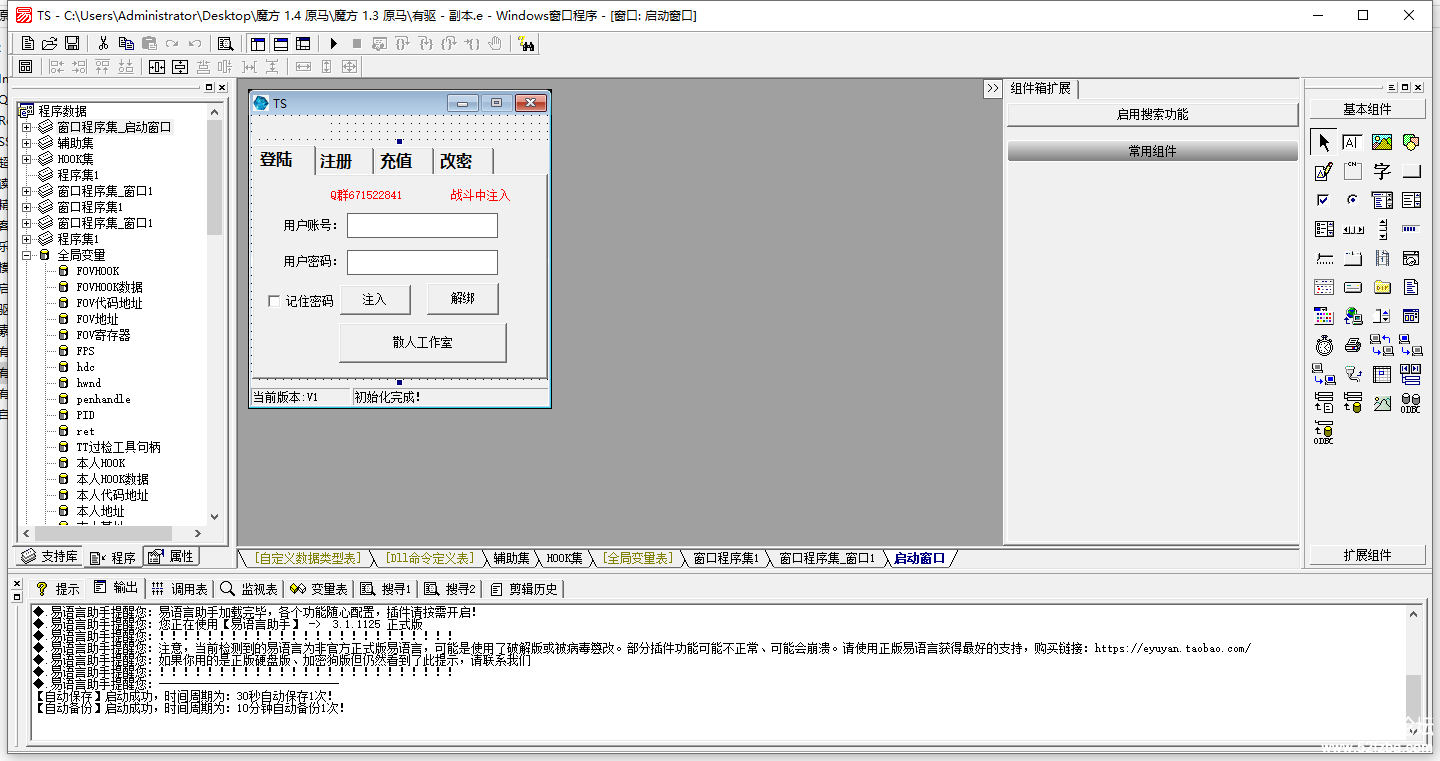Click the >> collapse button beside 组件箱扩展
Image resolution: width=1440 pixels, height=761 pixels.
(x=992, y=88)
